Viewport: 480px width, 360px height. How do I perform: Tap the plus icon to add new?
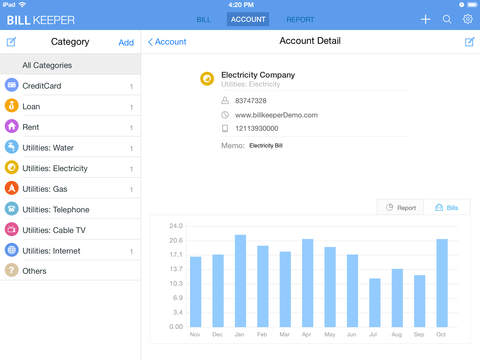coord(425,19)
